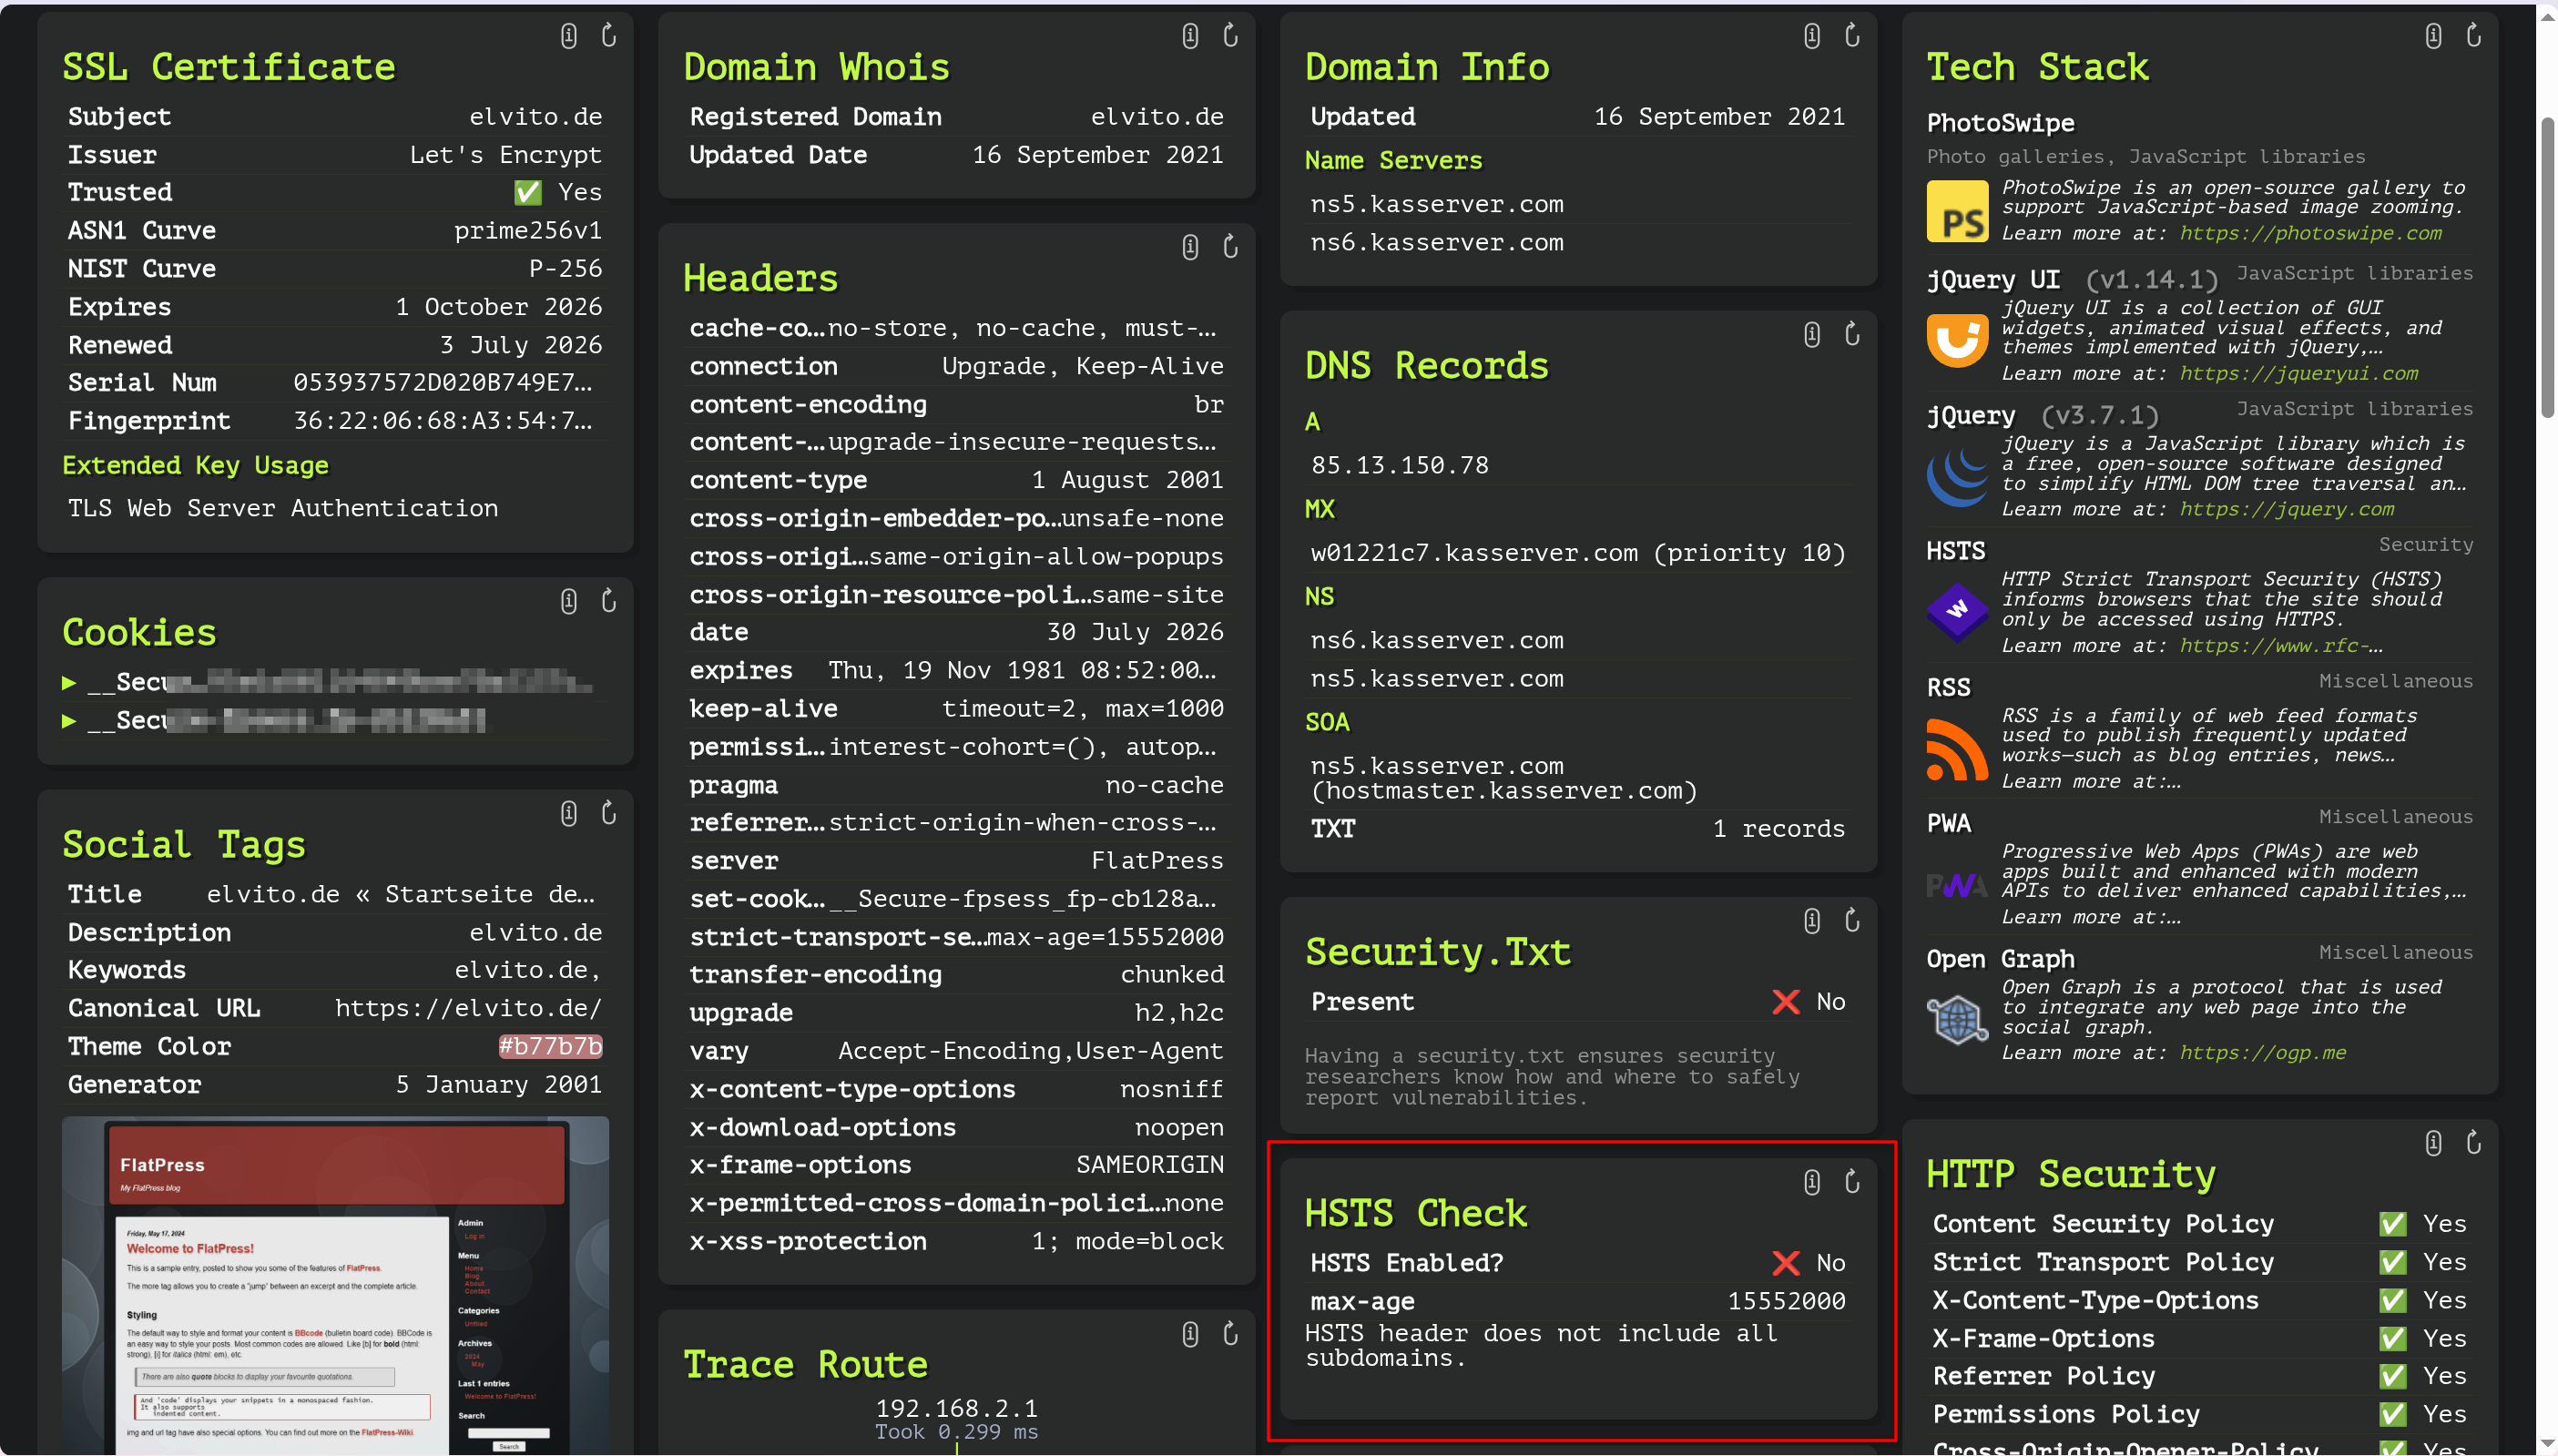Open the HSTS rfc learn-more link
2558x1456 pixels.
[2280, 646]
